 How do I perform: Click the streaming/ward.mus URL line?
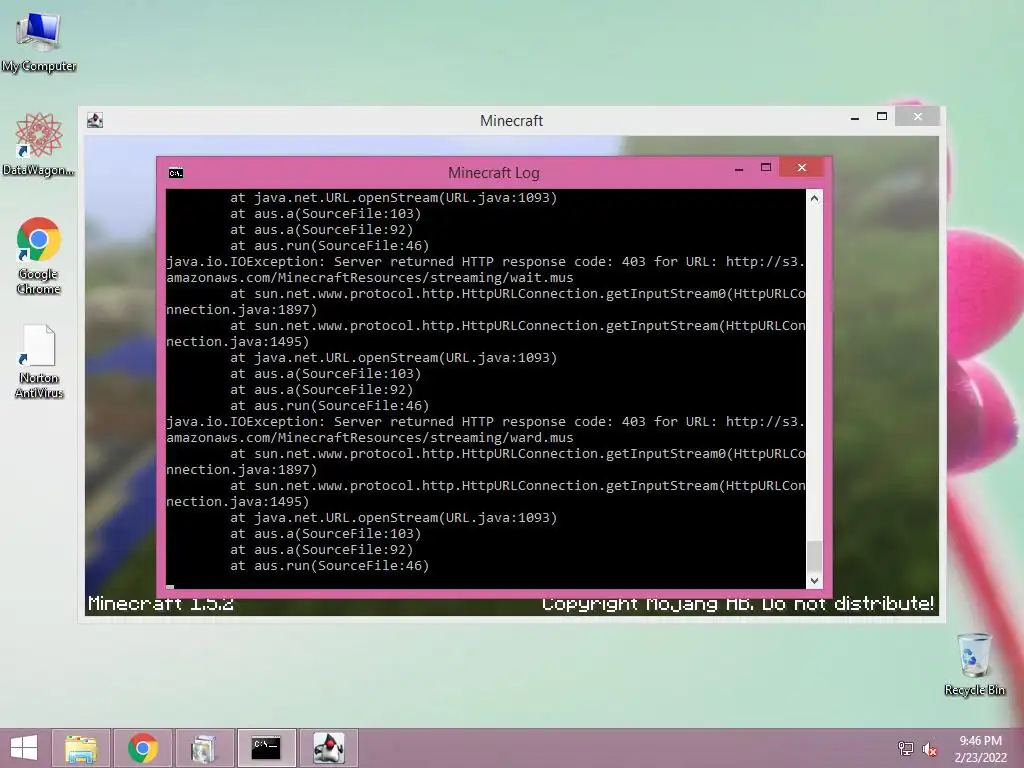tap(370, 438)
